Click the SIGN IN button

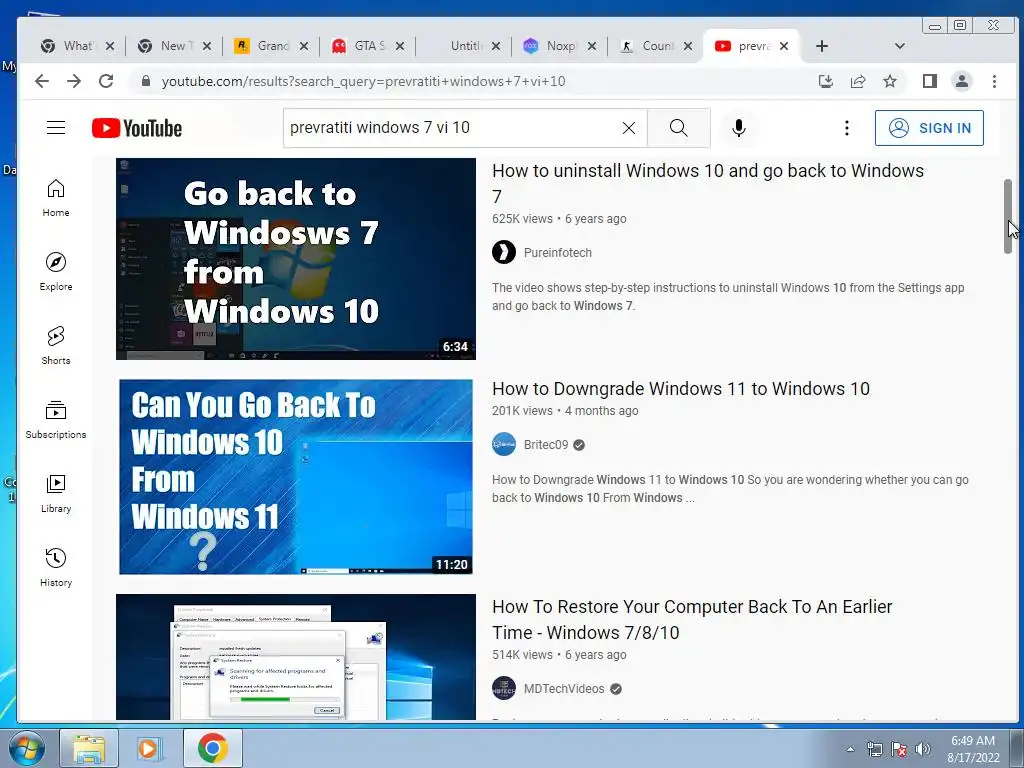pos(929,128)
